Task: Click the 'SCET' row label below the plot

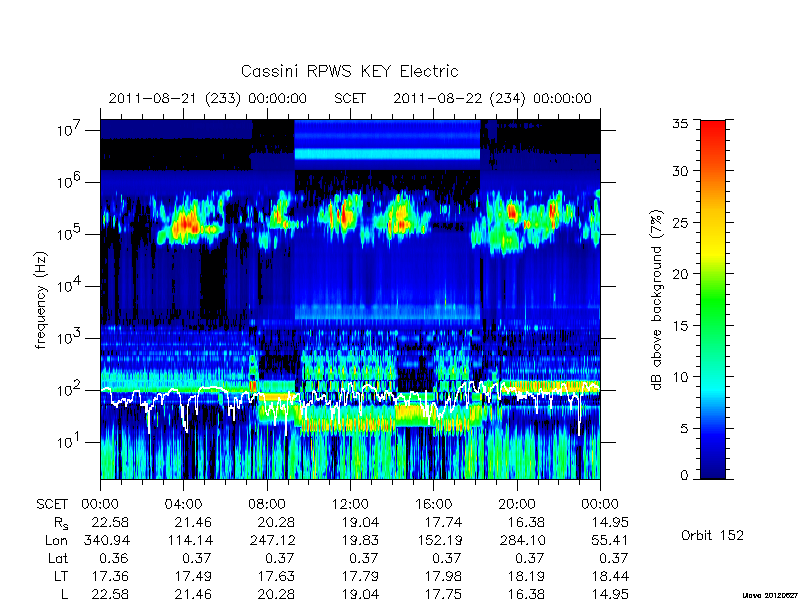Action: pyautogui.click(x=52, y=505)
